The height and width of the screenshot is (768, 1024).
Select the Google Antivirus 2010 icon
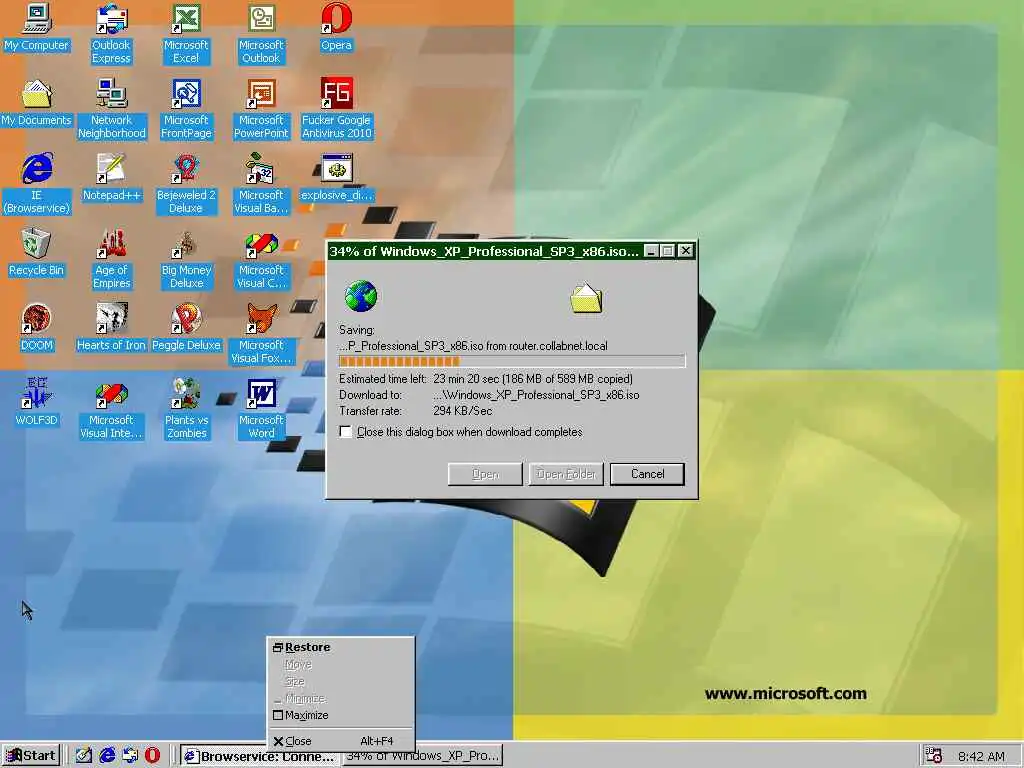click(x=336, y=109)
